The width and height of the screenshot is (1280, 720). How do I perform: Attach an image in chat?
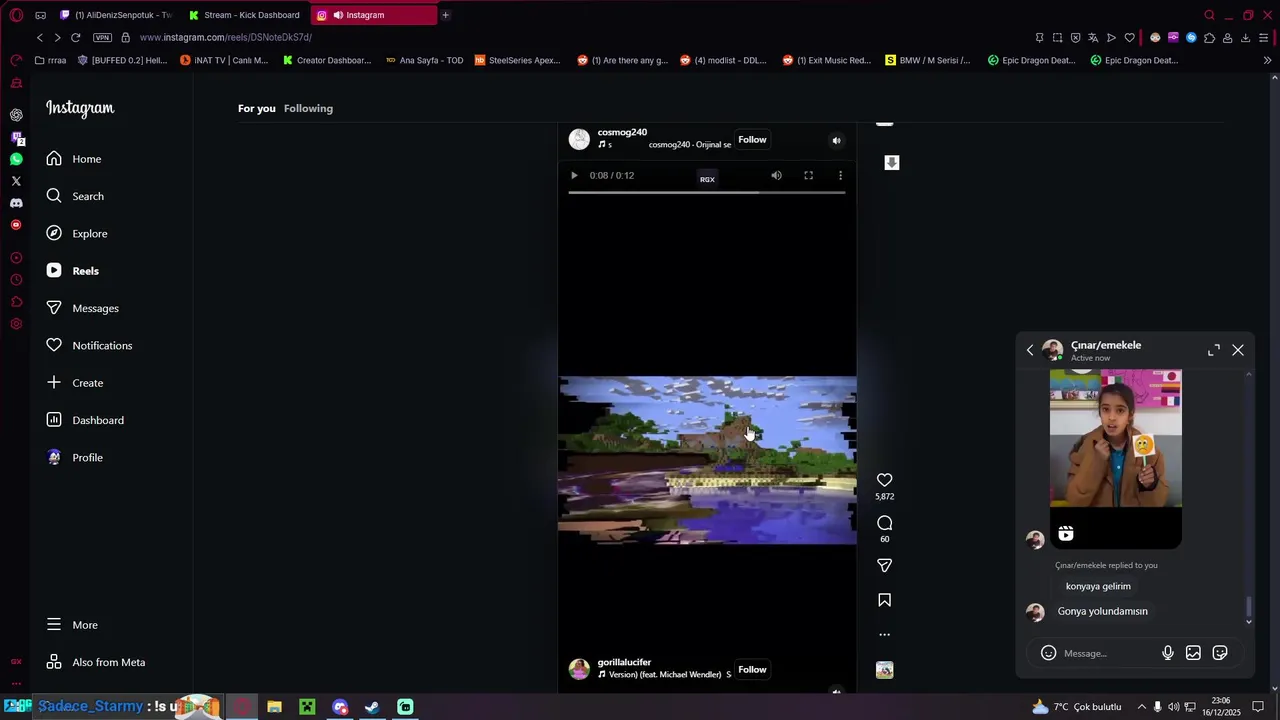click(x=1193, y=653)
